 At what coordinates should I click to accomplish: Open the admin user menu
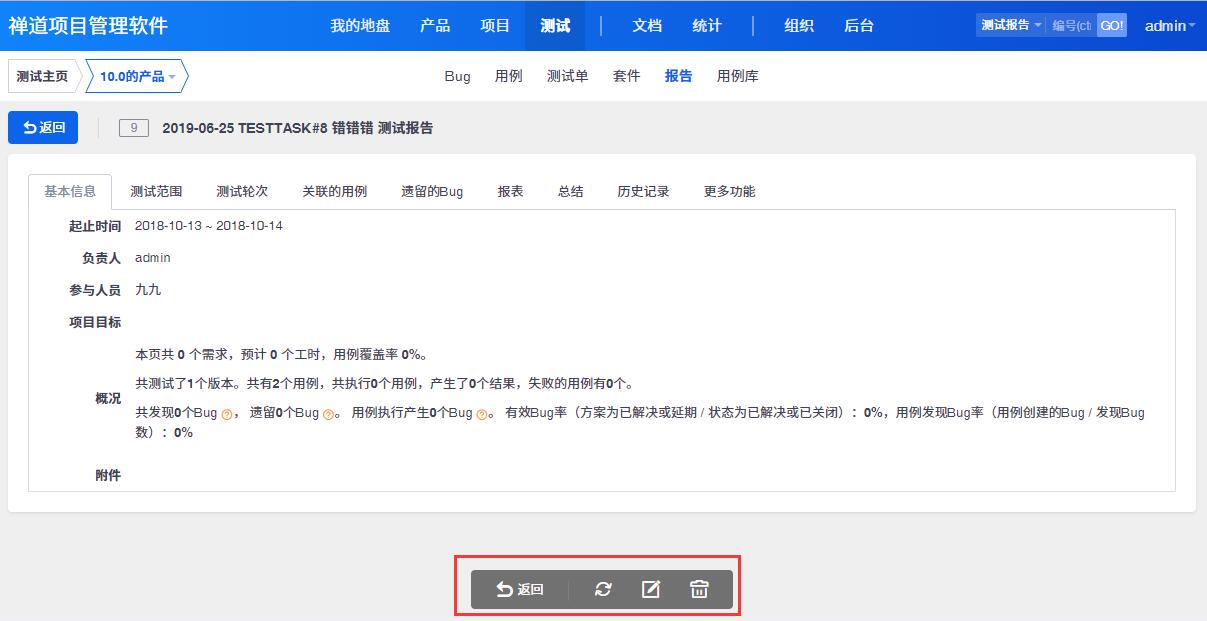[x=1169, y=26]
